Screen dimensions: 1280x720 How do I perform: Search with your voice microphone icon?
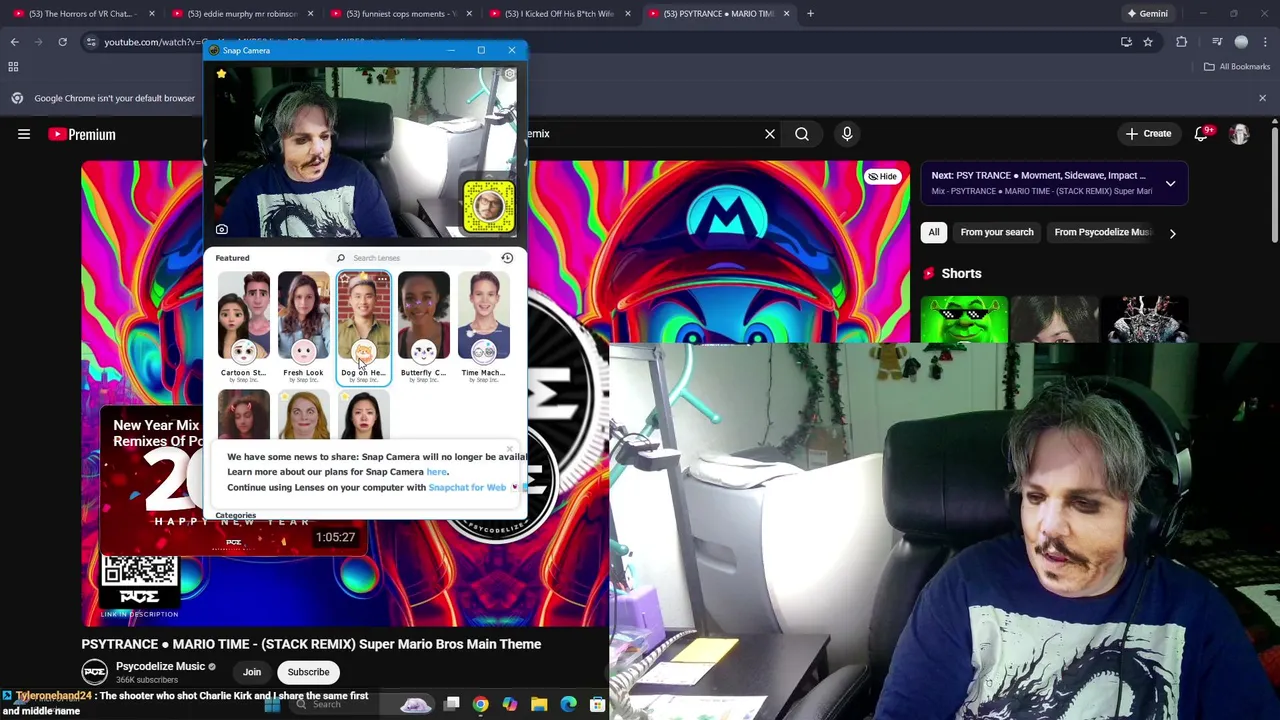[x=847, y=134]
